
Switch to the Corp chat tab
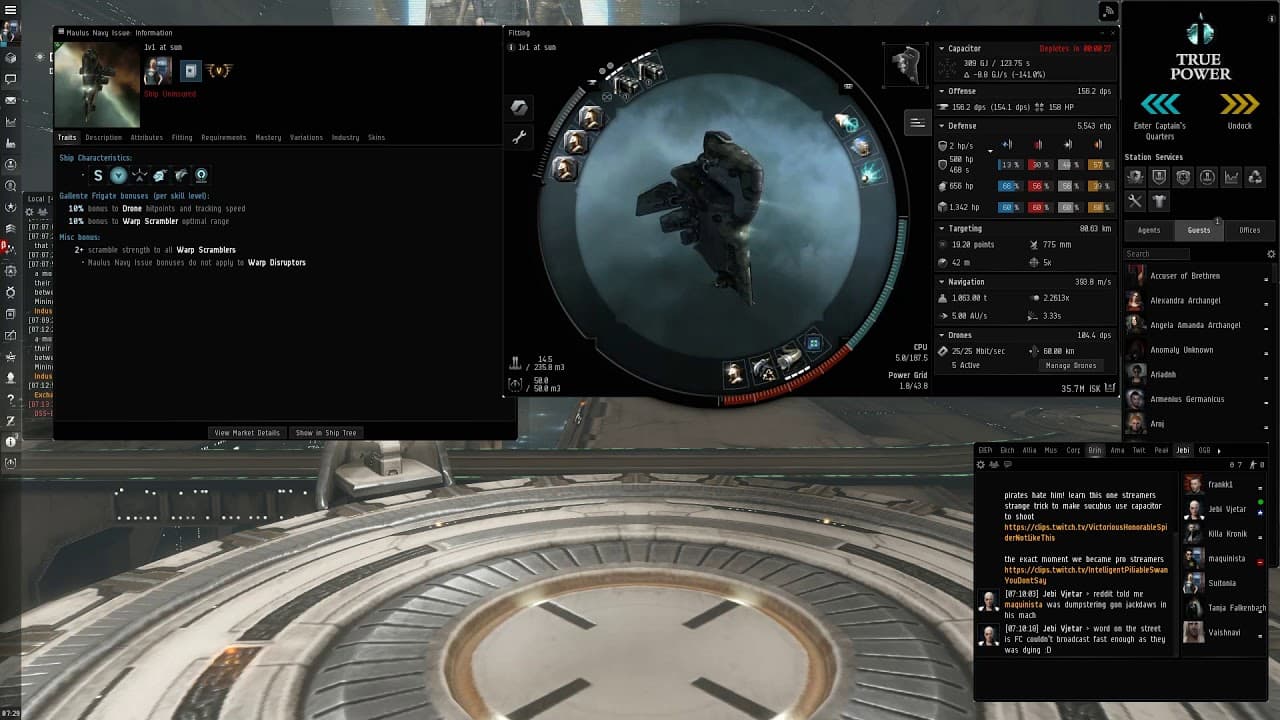coord(1073,451)
